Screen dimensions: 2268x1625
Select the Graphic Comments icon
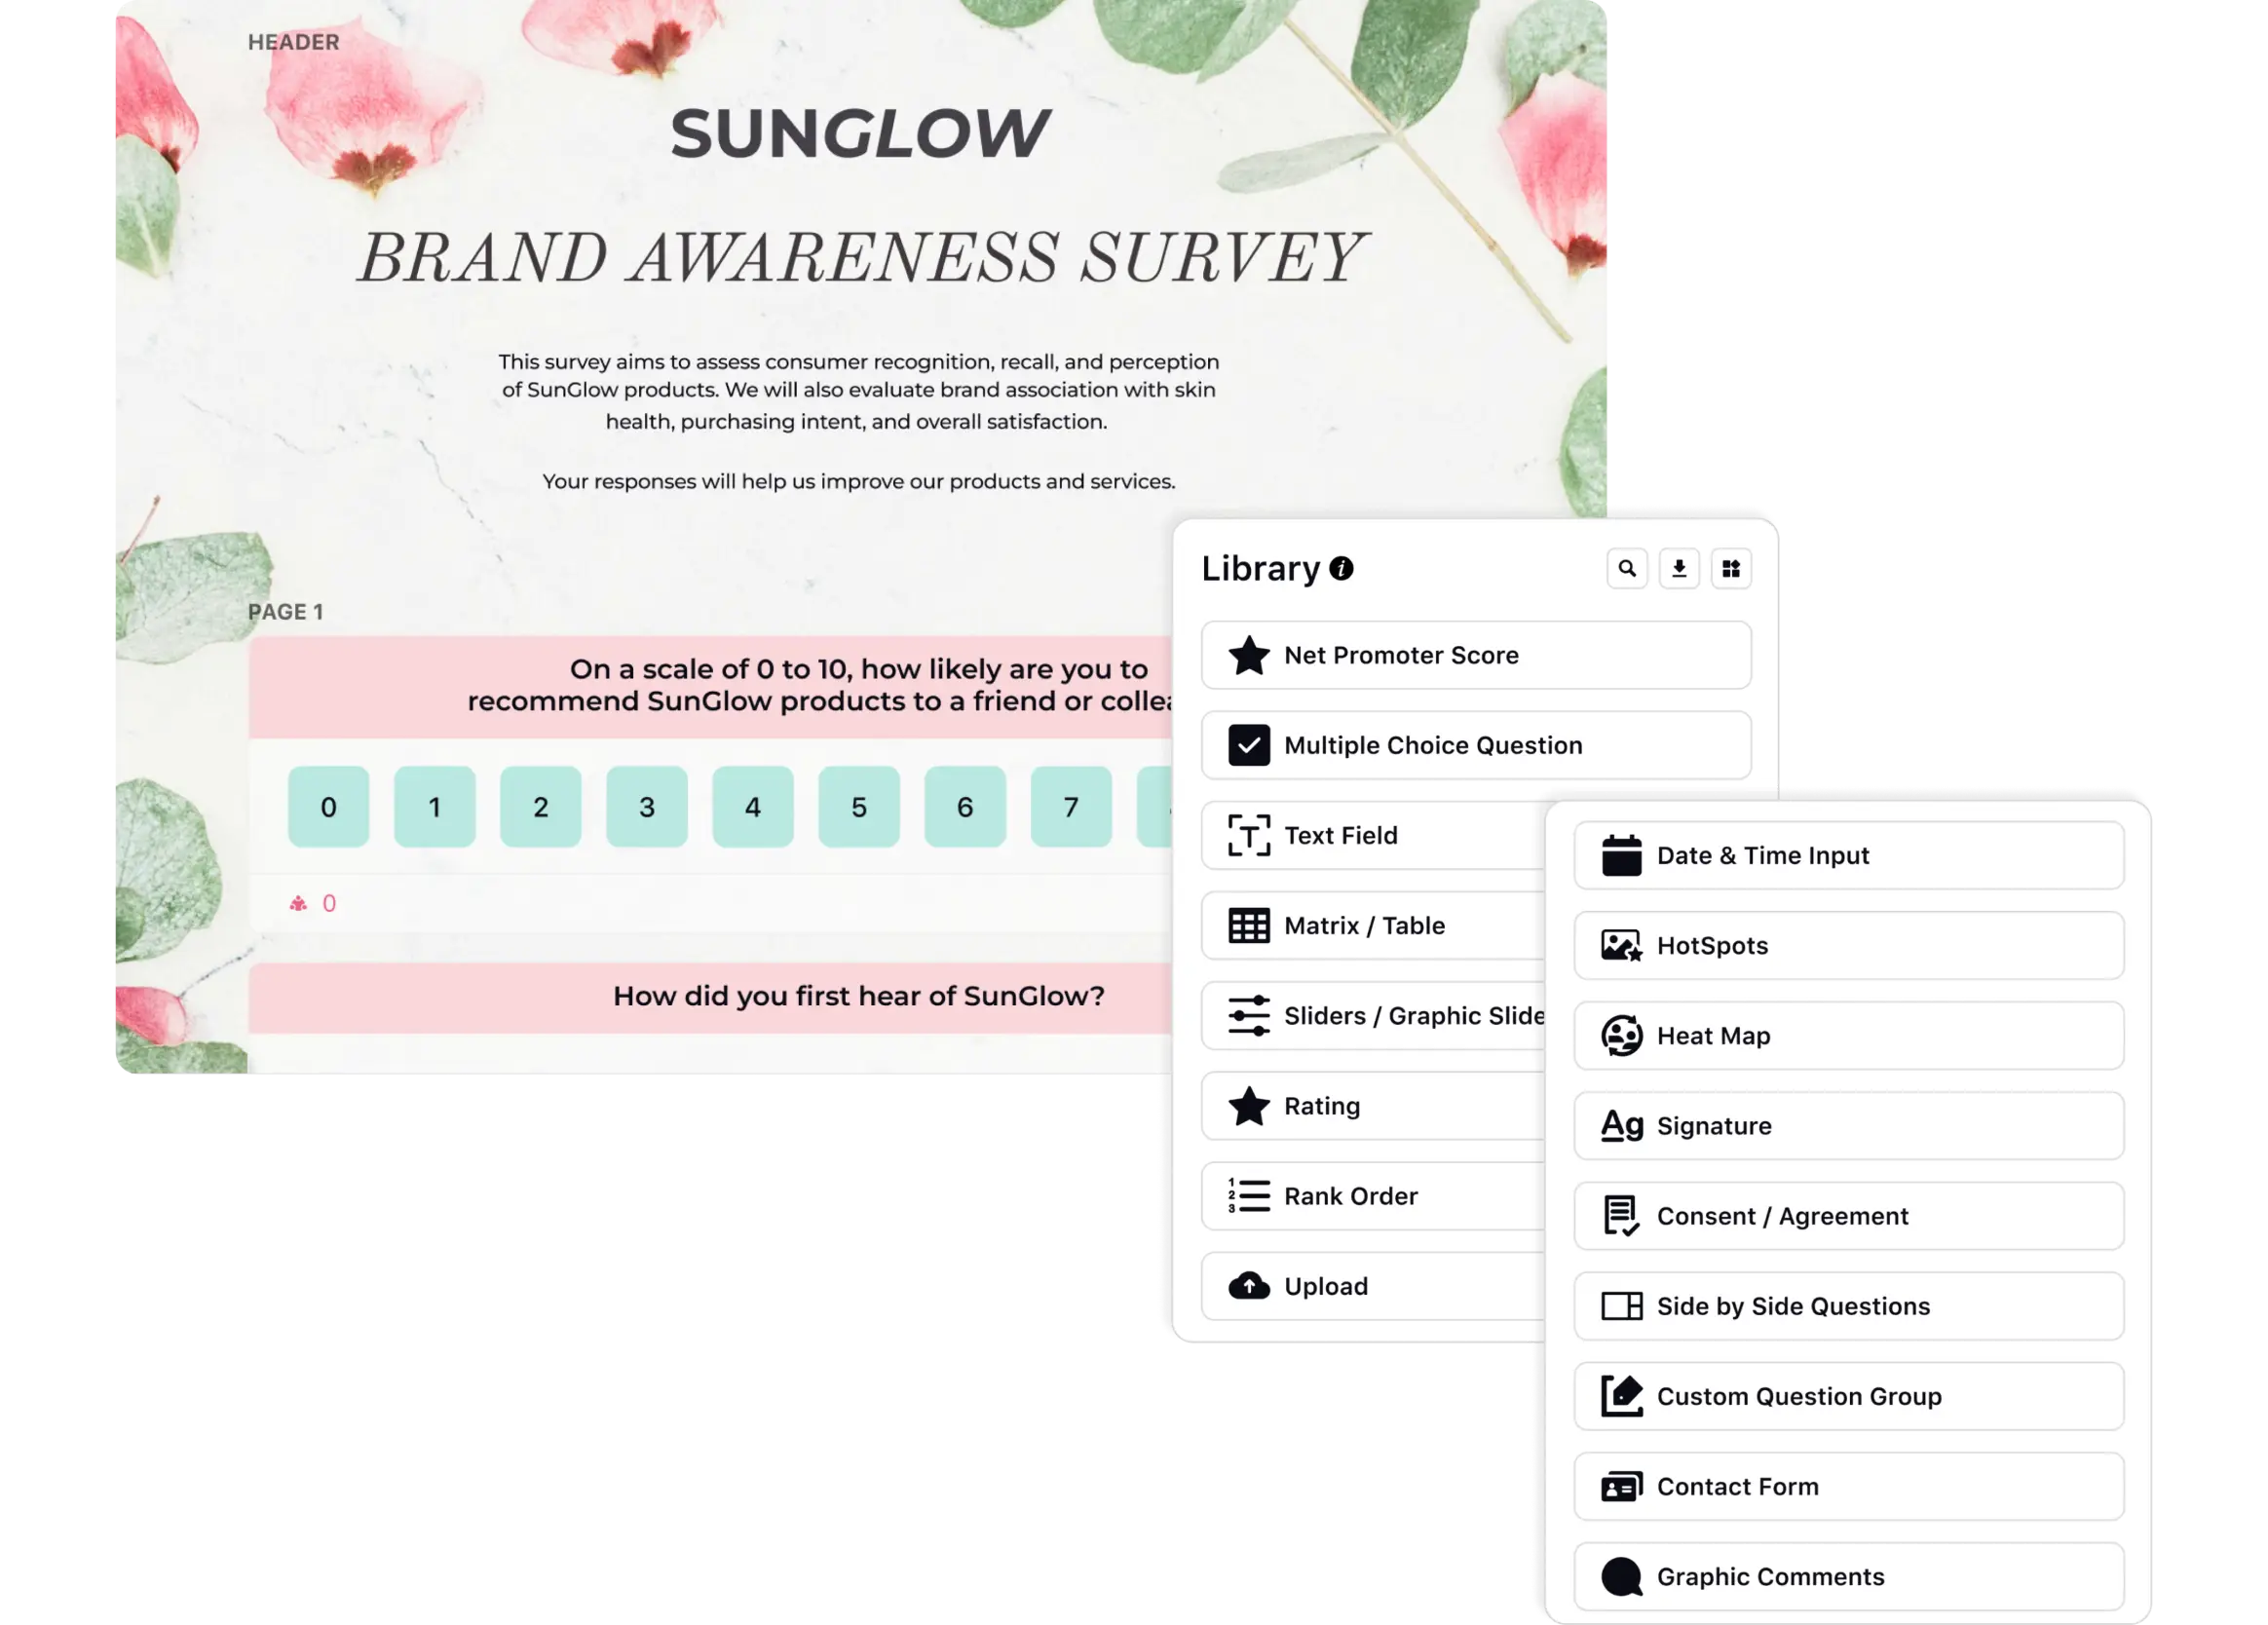1621,1575
